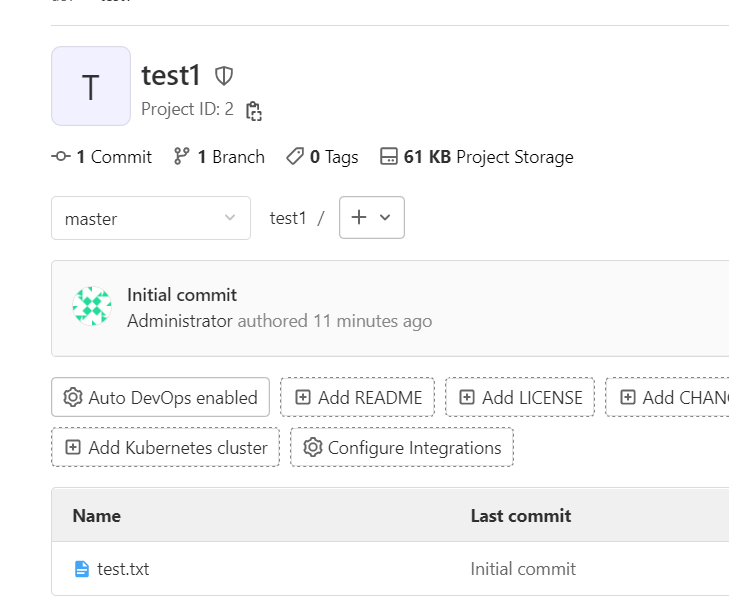This screenshot has width=729, height=608.
Task: Click the shield visibility icon beside test1
Action: click(x=224, y=75)
